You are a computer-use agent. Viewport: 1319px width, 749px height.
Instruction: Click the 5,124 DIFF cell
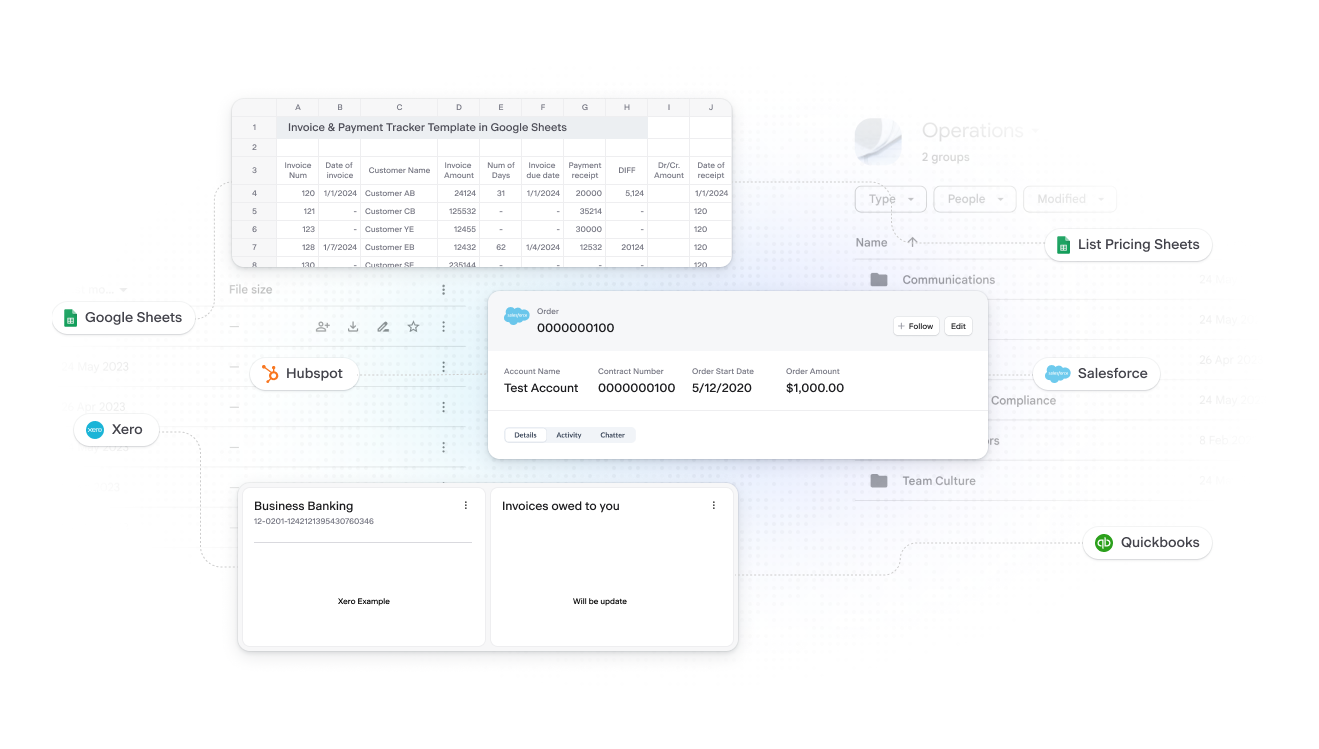[627, 194]
